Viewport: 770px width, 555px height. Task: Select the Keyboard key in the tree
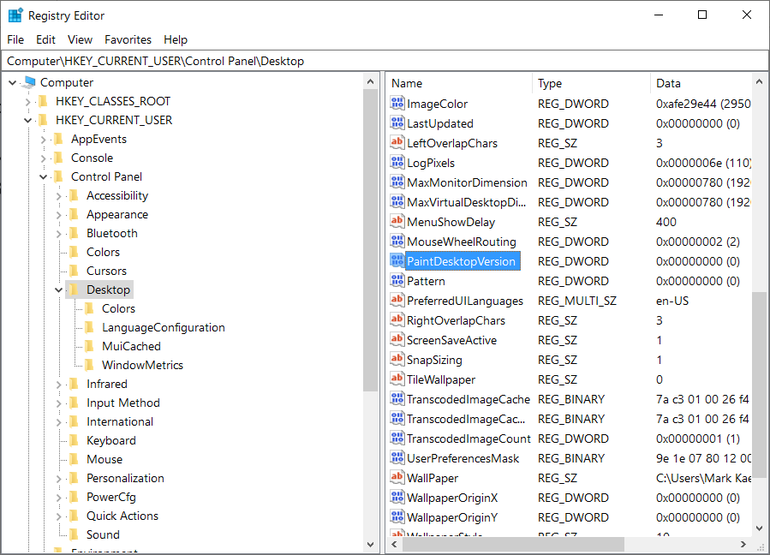pos(111,441)
